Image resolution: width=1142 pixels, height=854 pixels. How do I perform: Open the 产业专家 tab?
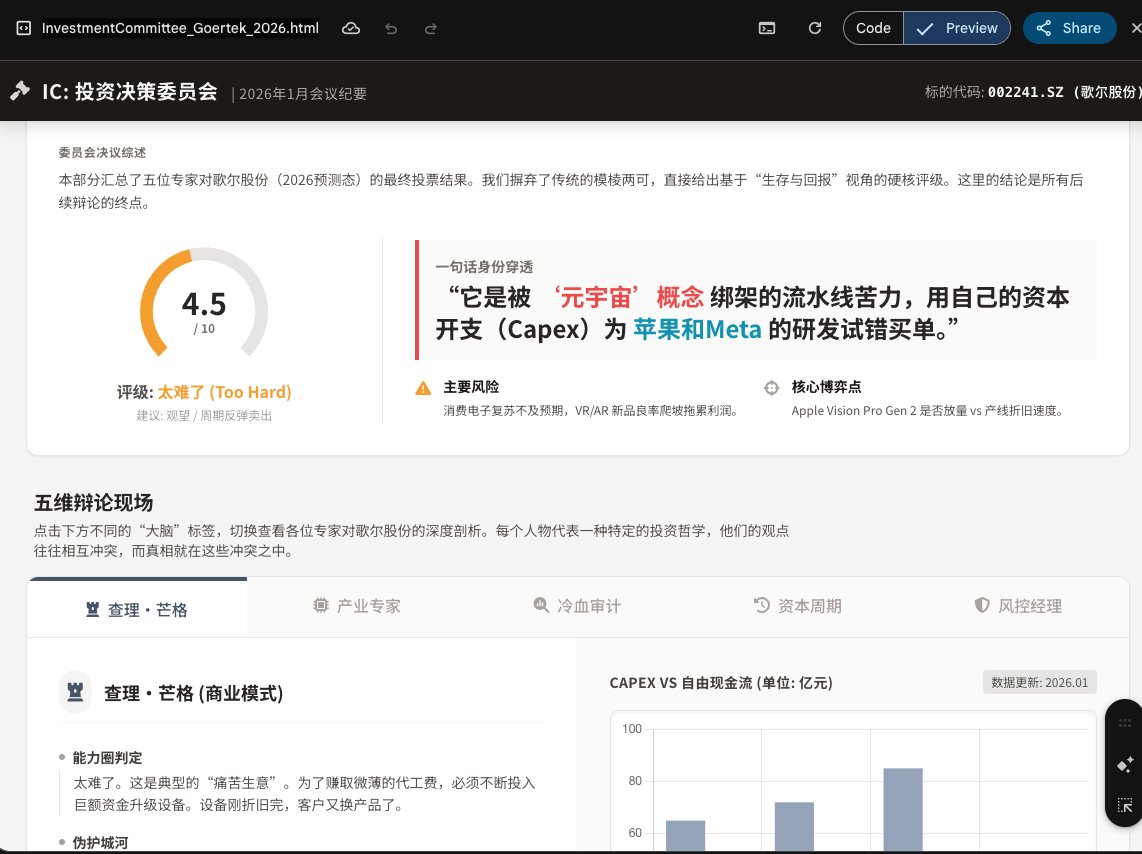[357, 606]
